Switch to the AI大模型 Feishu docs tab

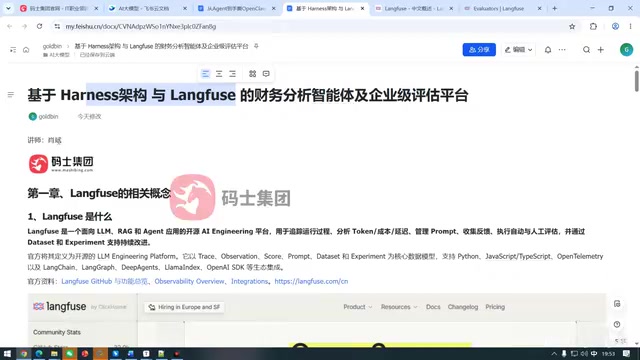click(144, 9)
